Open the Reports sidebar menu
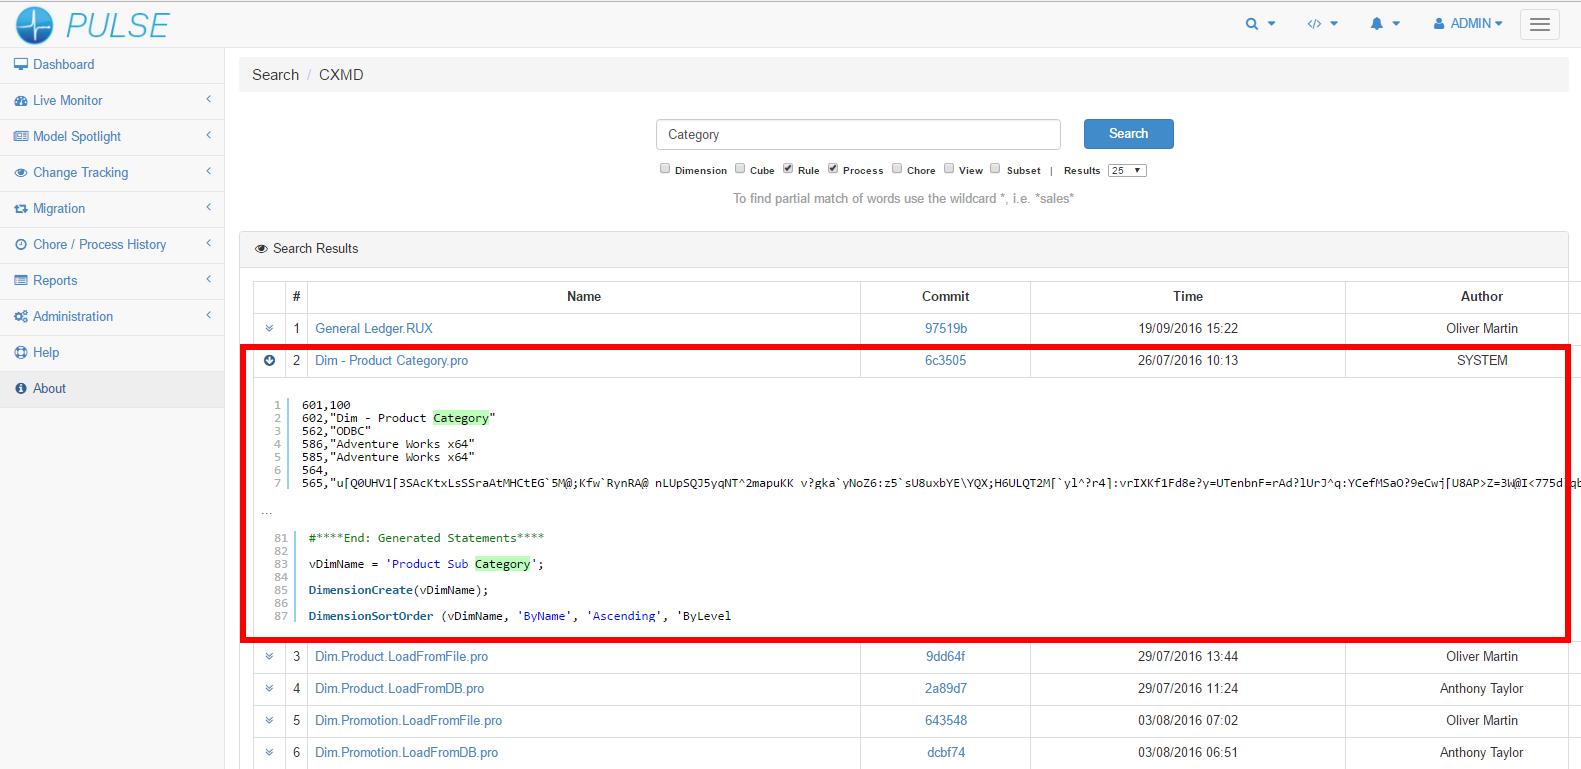This screenshot has height=769, width=1581. click(x=55, y=281)
